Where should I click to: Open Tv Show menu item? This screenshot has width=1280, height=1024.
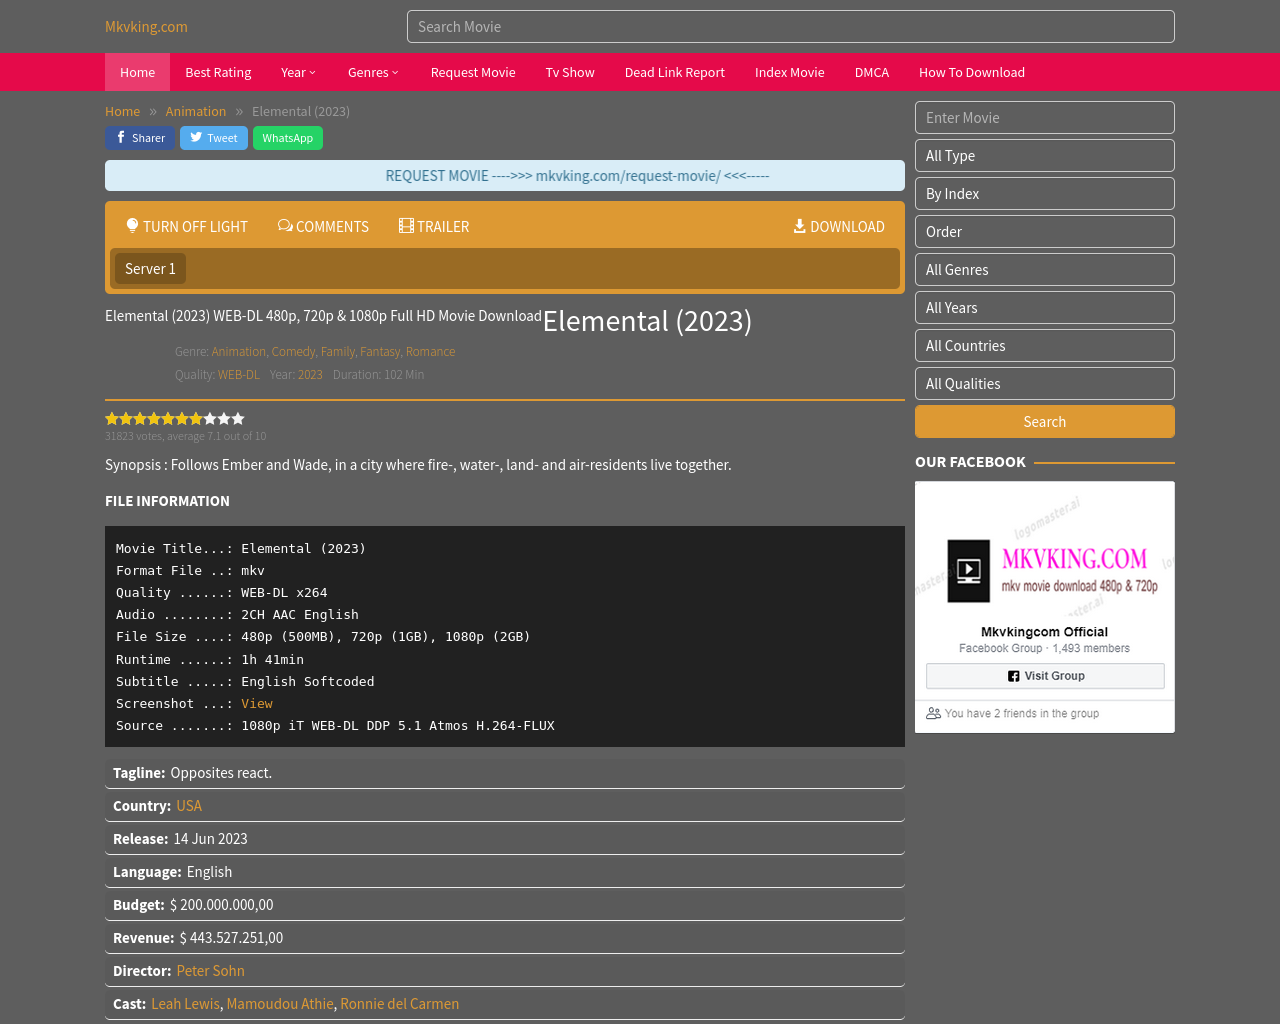(x=570, y=72)
